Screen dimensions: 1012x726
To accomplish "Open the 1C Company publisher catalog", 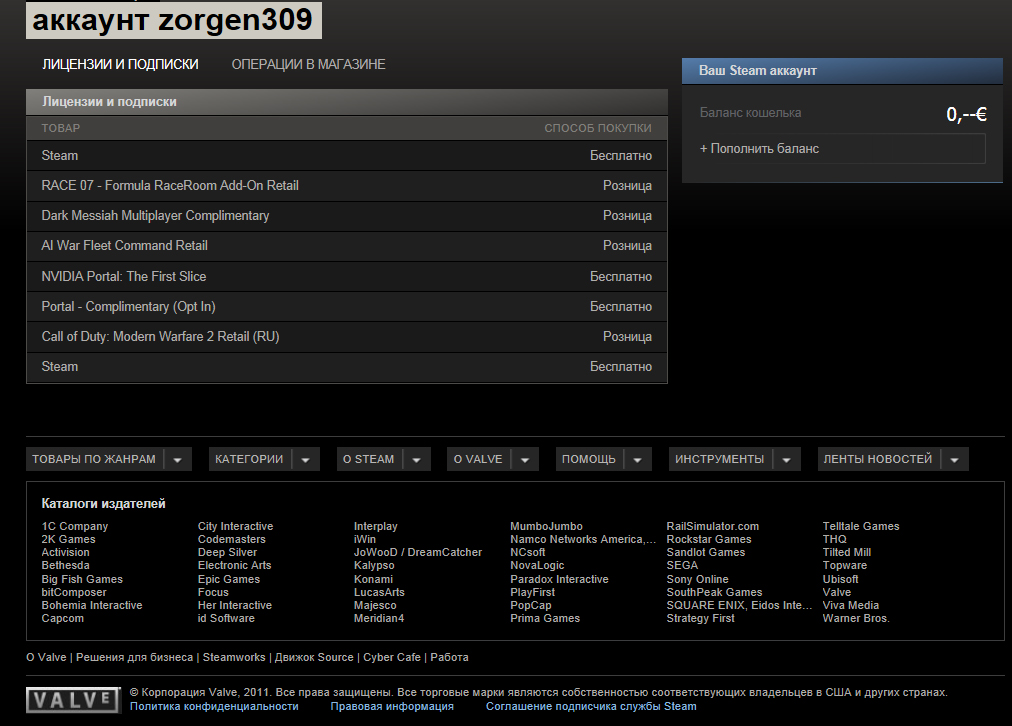I will tap(75, 527).
